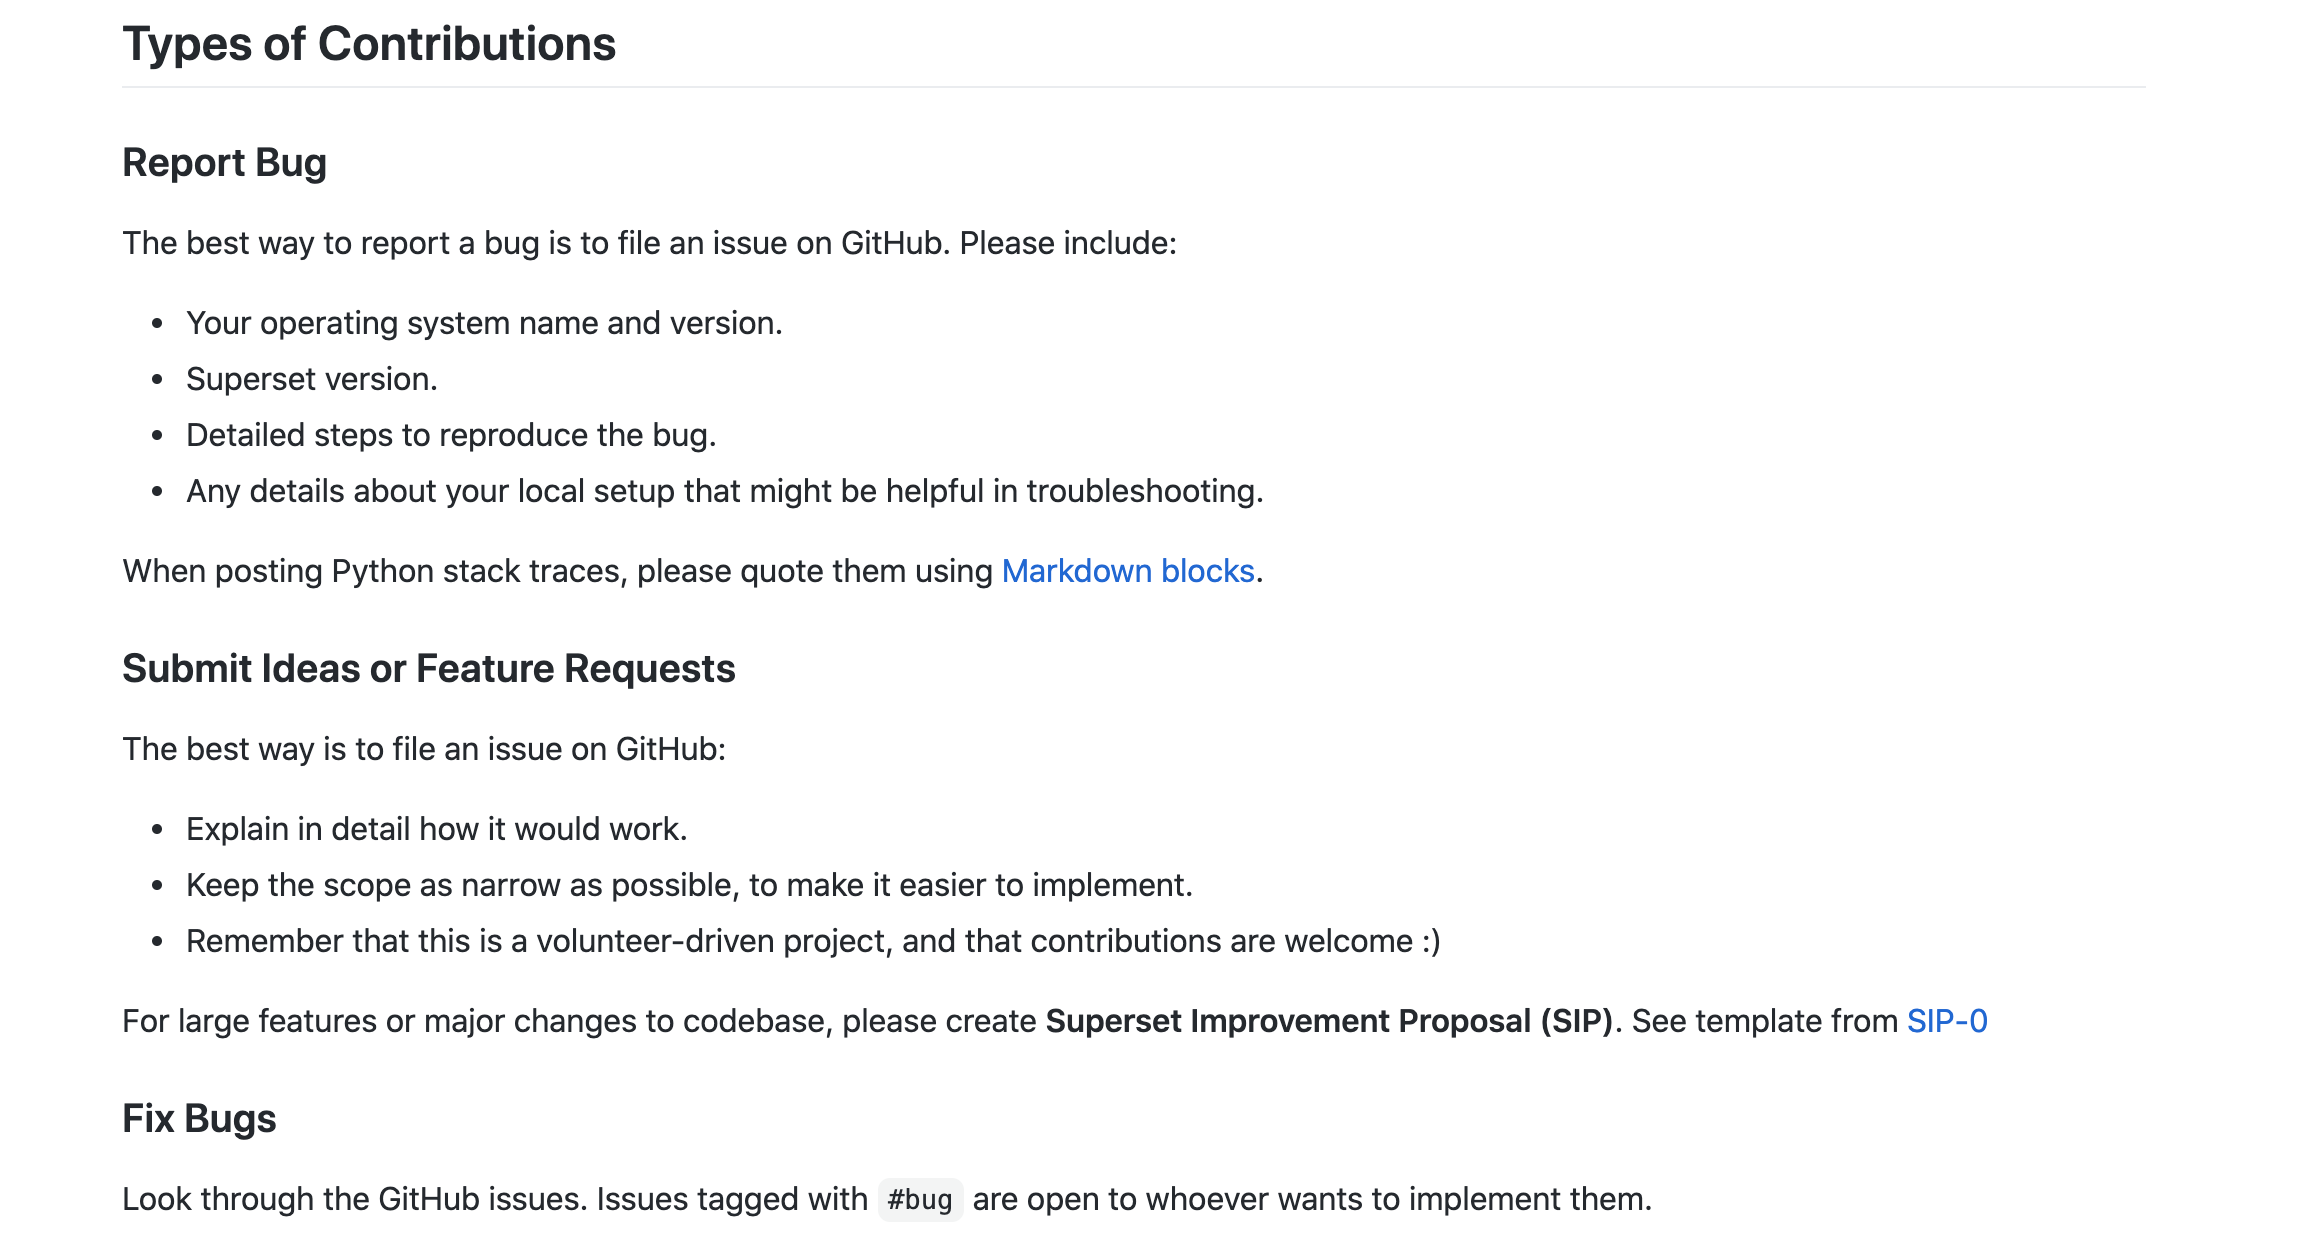Click the Types of Contributions heading

point(369,44)
